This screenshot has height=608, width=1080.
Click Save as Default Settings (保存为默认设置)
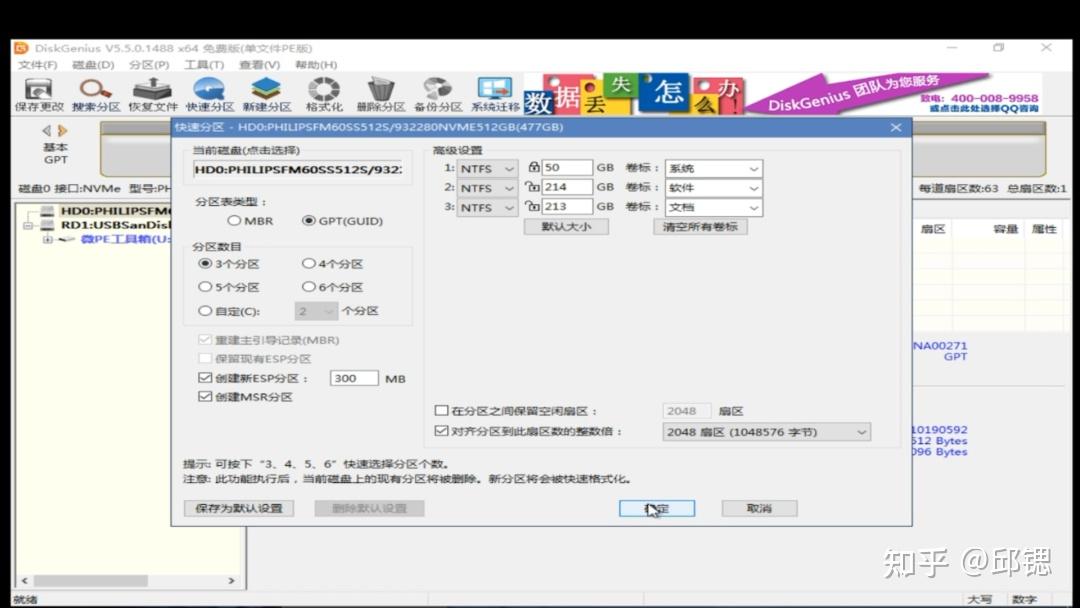[x=239, y=508]
